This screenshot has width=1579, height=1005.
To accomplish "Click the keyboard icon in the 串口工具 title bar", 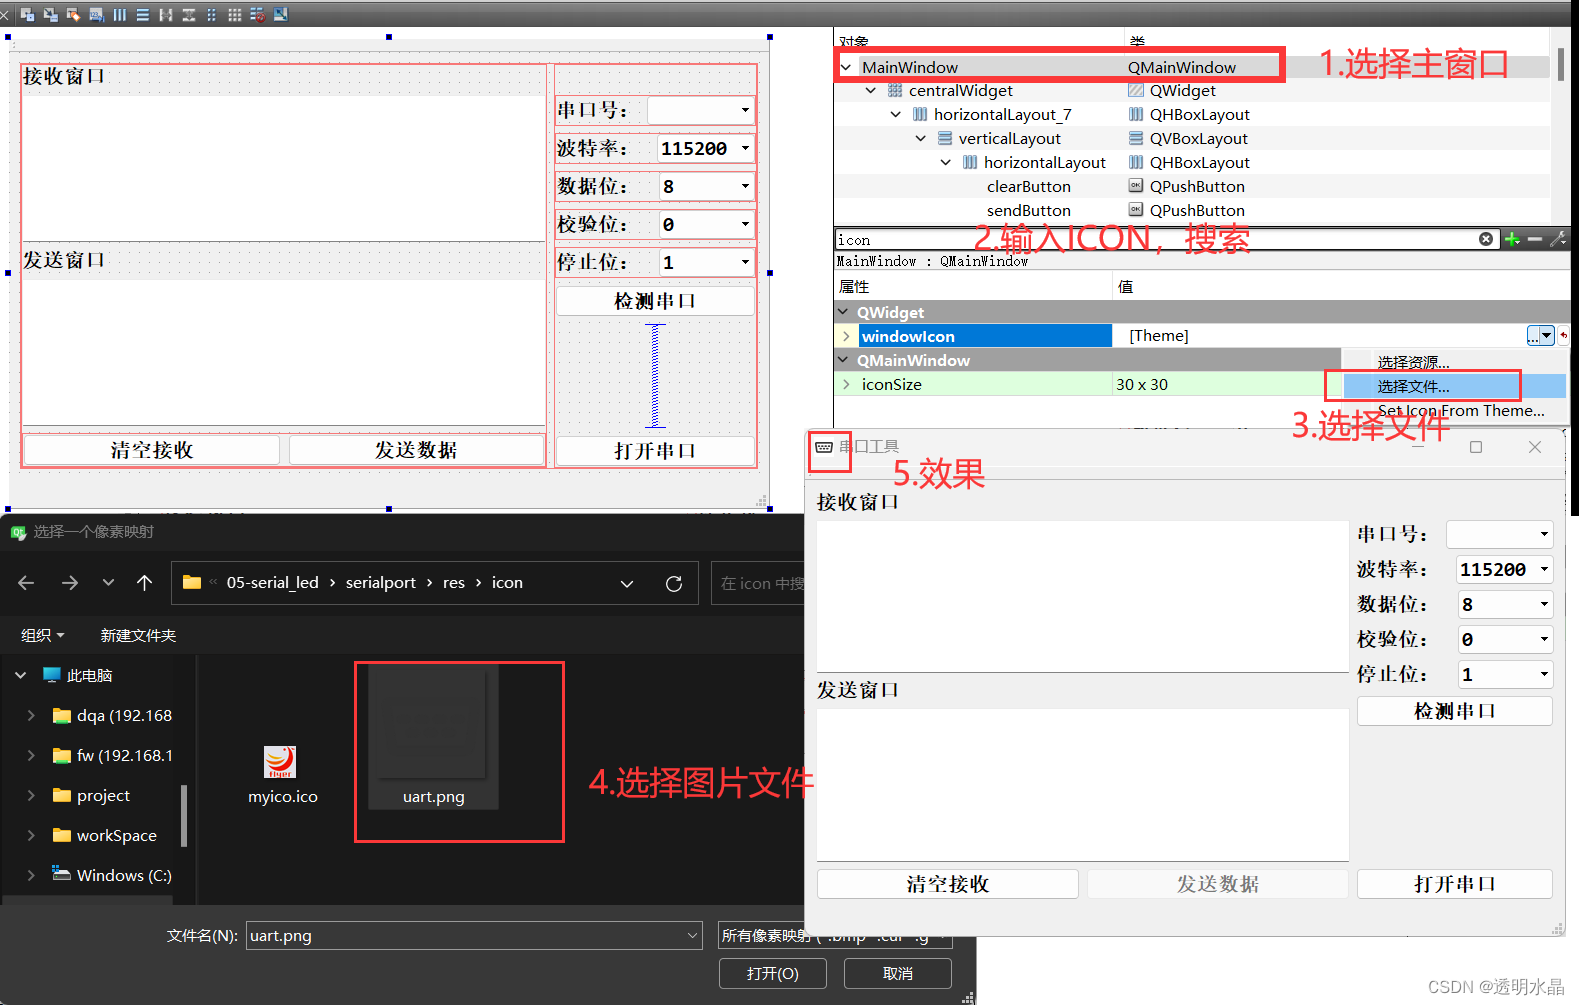I will (824, 447).
